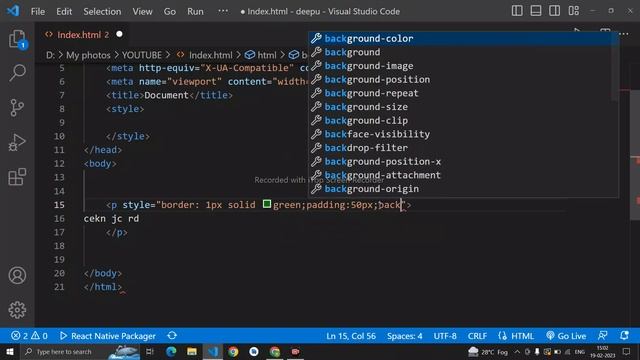
Task: Click the <style> tag on line 8
Action: click(125, 109)
